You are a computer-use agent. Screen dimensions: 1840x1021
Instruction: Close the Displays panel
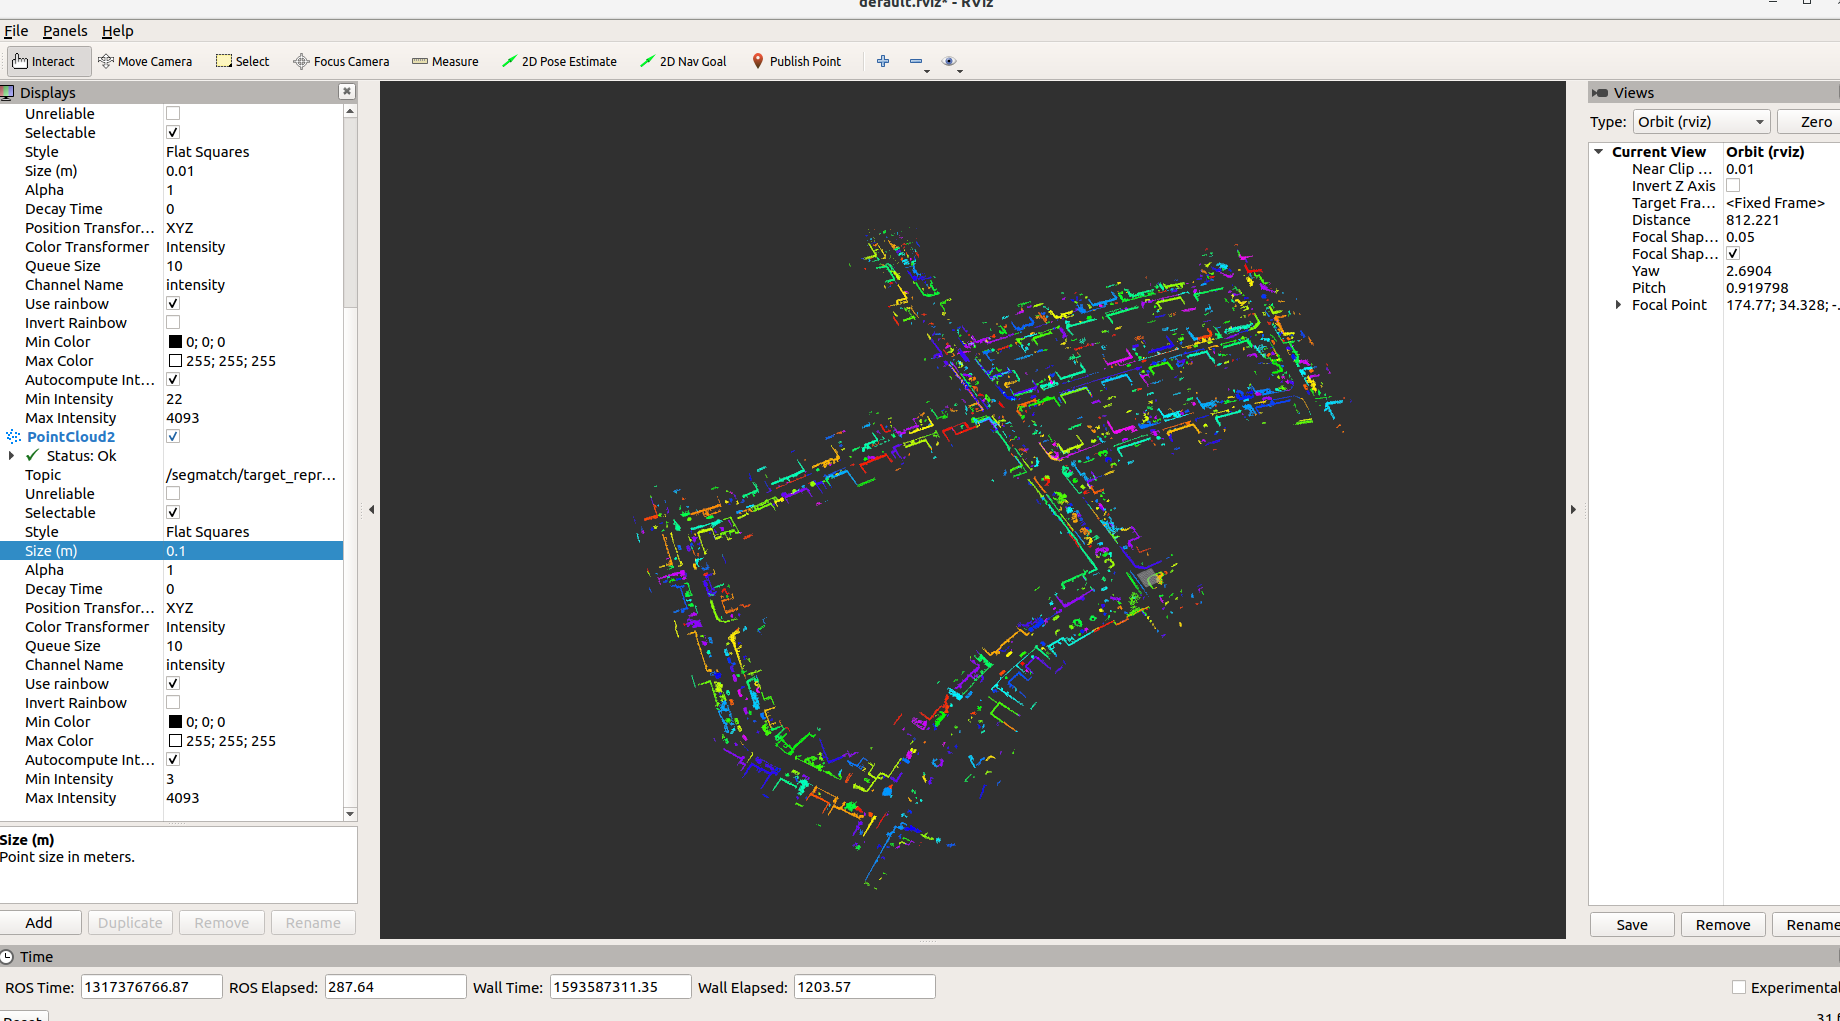click(x=347, y=91)
